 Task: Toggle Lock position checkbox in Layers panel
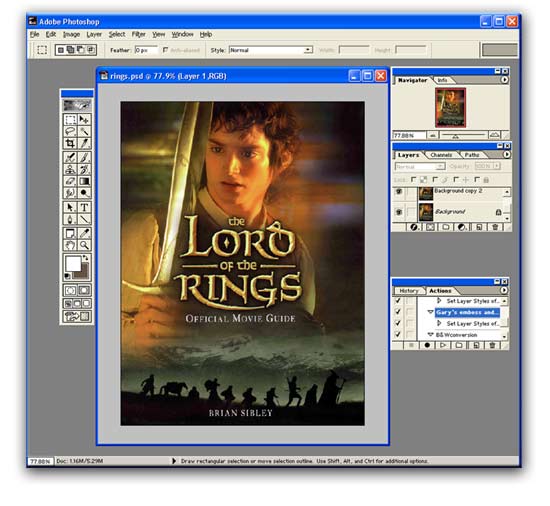pyautogui.click(x=456, y=180)
